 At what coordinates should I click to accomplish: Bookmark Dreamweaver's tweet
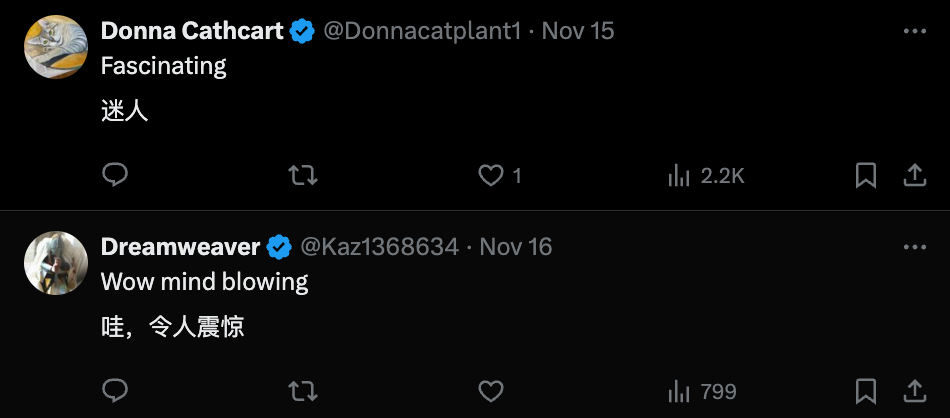pos(866,390)
